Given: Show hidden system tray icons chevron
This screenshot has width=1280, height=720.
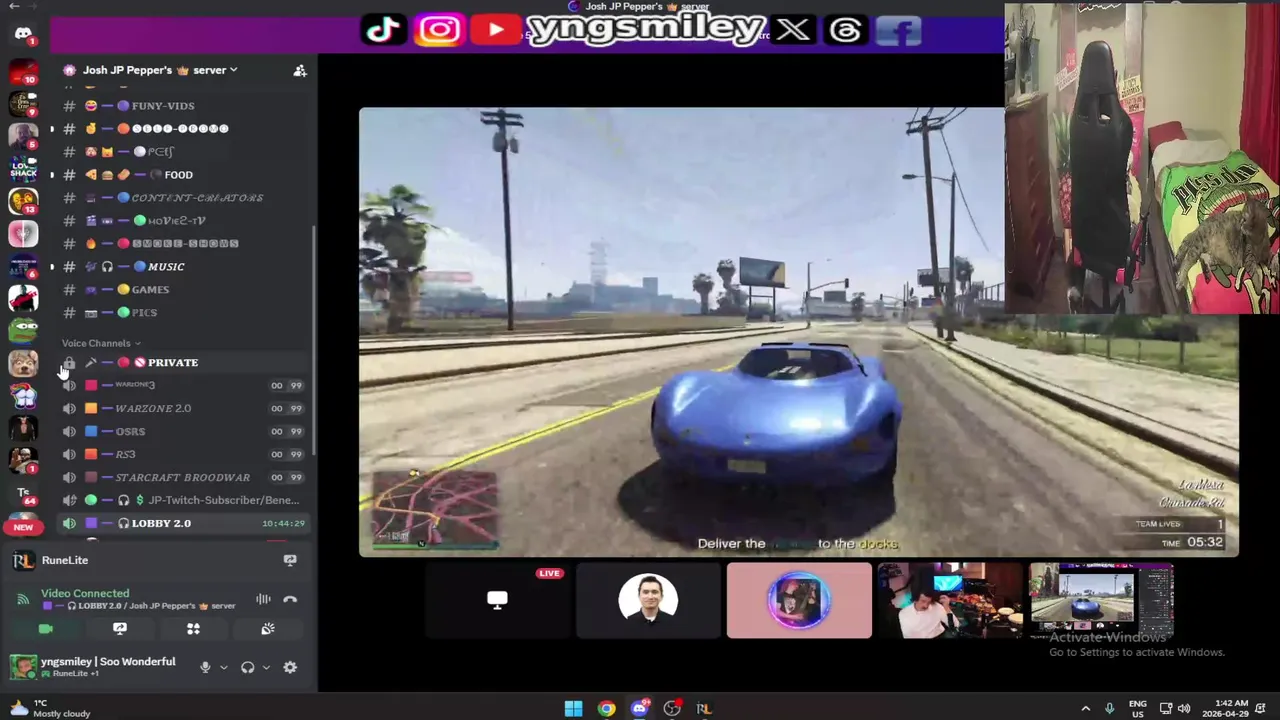Looking at the screenshot, I should tap(1086, 709).
